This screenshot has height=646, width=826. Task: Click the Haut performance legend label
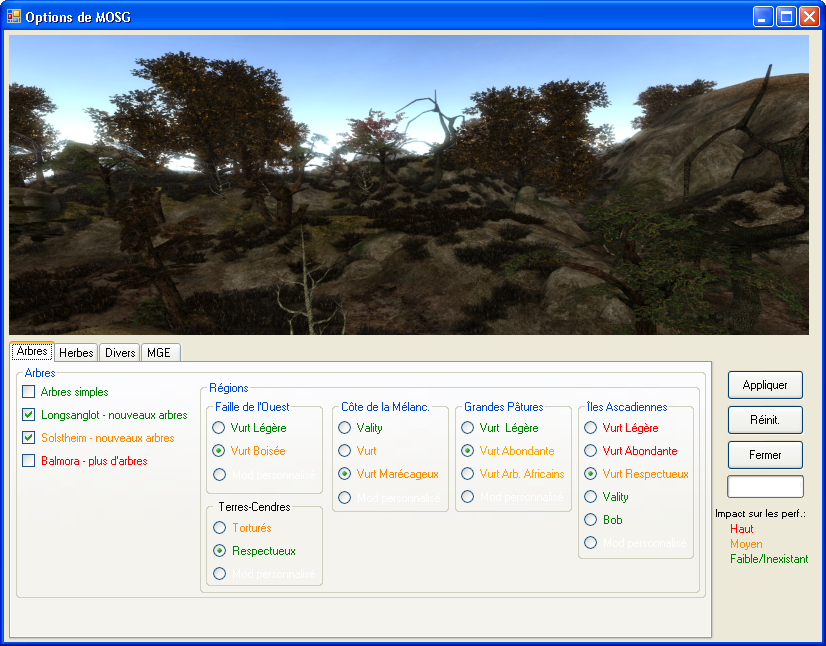point(741,529)
